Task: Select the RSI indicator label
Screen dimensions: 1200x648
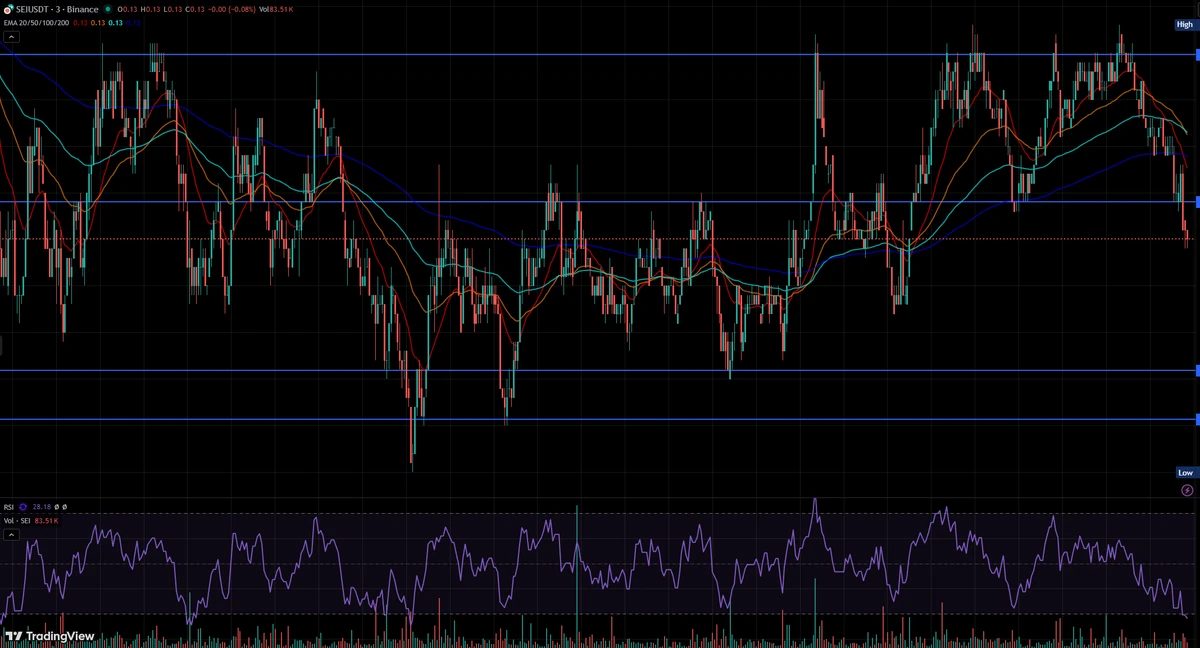Action: [9, 507]
